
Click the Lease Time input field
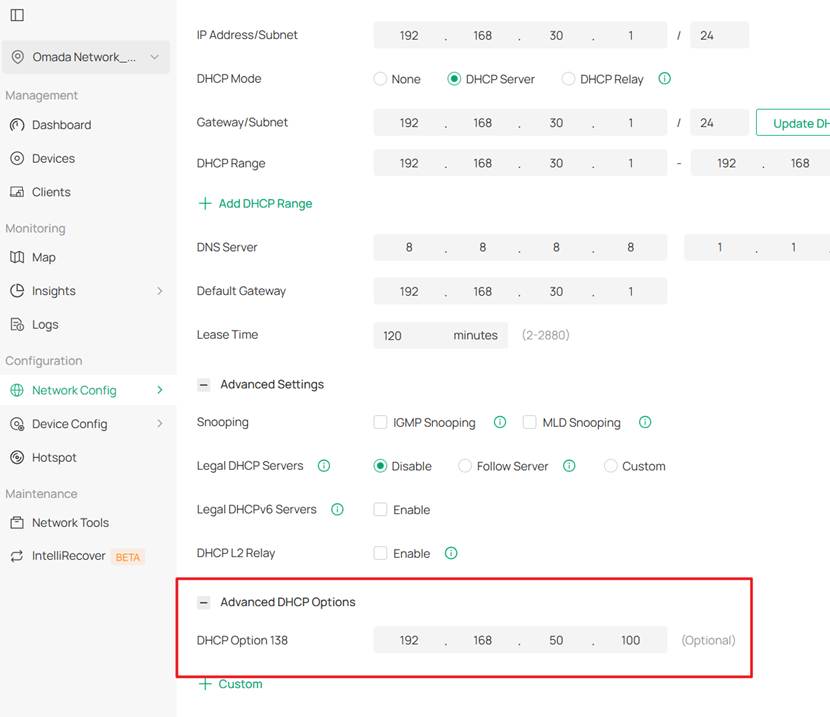tap(440, 335)
